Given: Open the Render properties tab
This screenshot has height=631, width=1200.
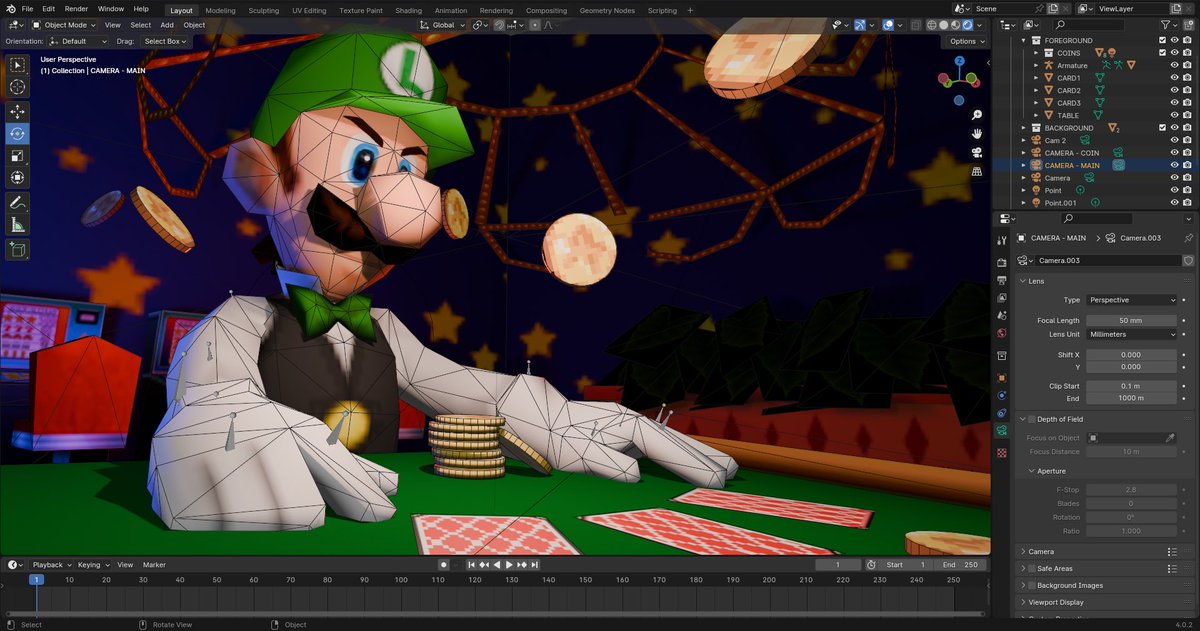Looking at the screenshot, I should [x=1002, y=263].
